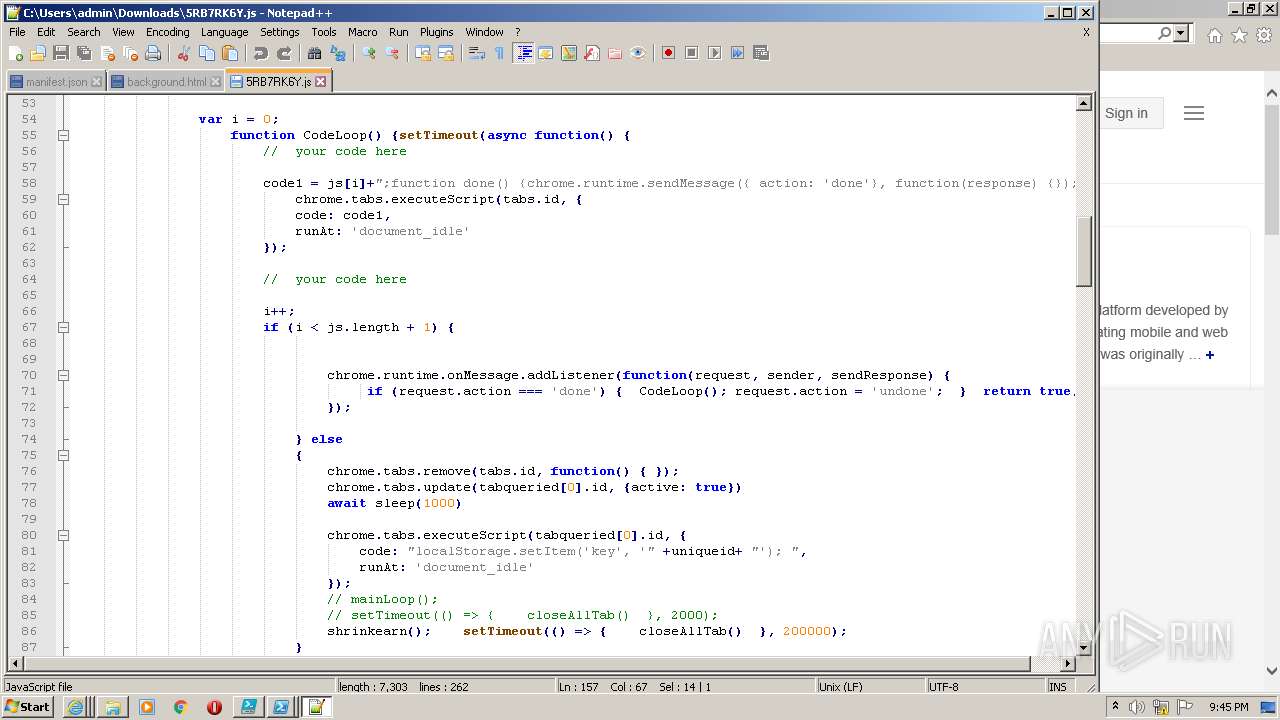The image size is (1280, 720).
Task: Open the Language menu
Action: [224, 32]
